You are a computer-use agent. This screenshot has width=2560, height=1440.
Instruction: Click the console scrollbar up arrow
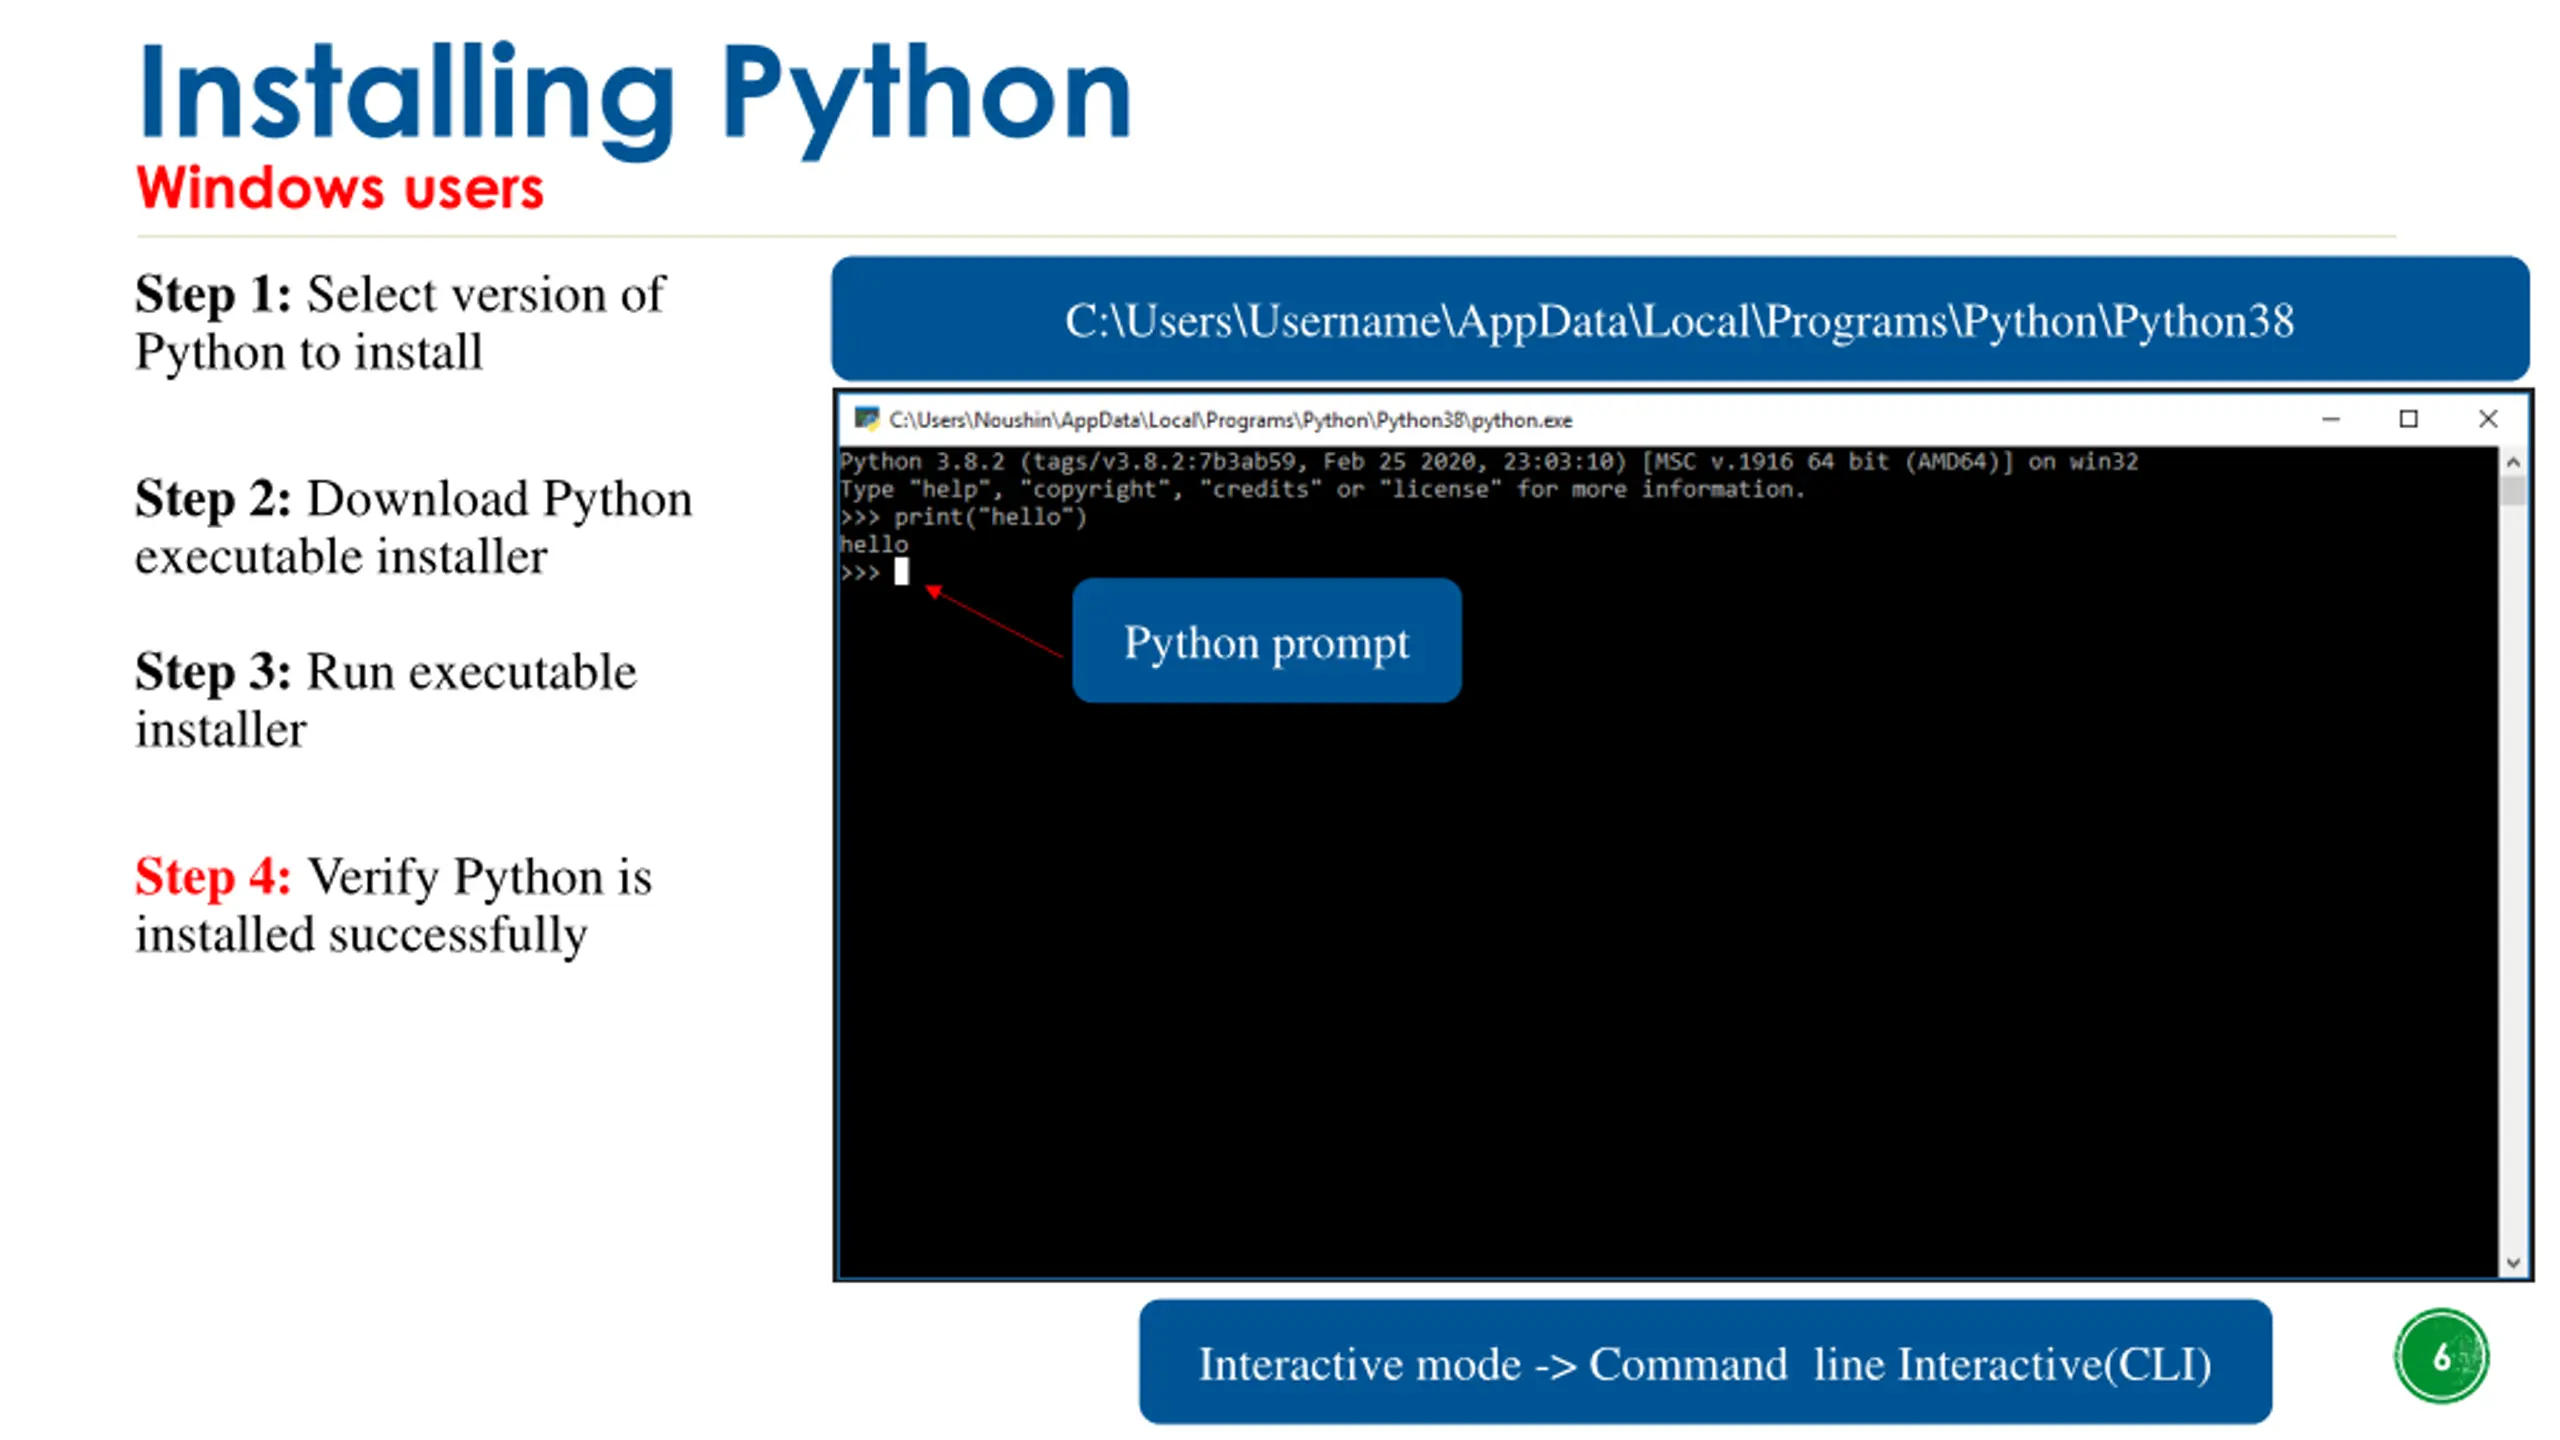(x=2512, y=462)
